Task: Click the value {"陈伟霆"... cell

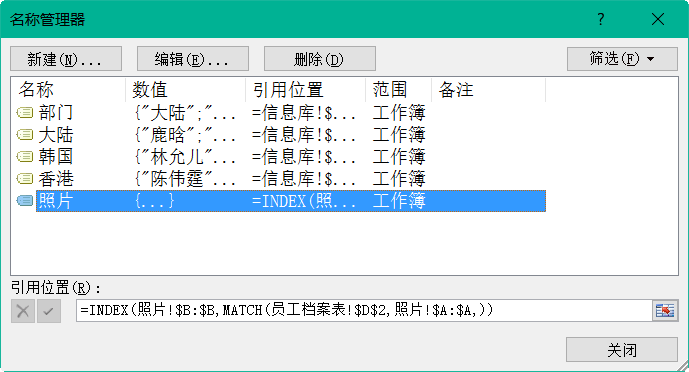Action: click(185, 179)
